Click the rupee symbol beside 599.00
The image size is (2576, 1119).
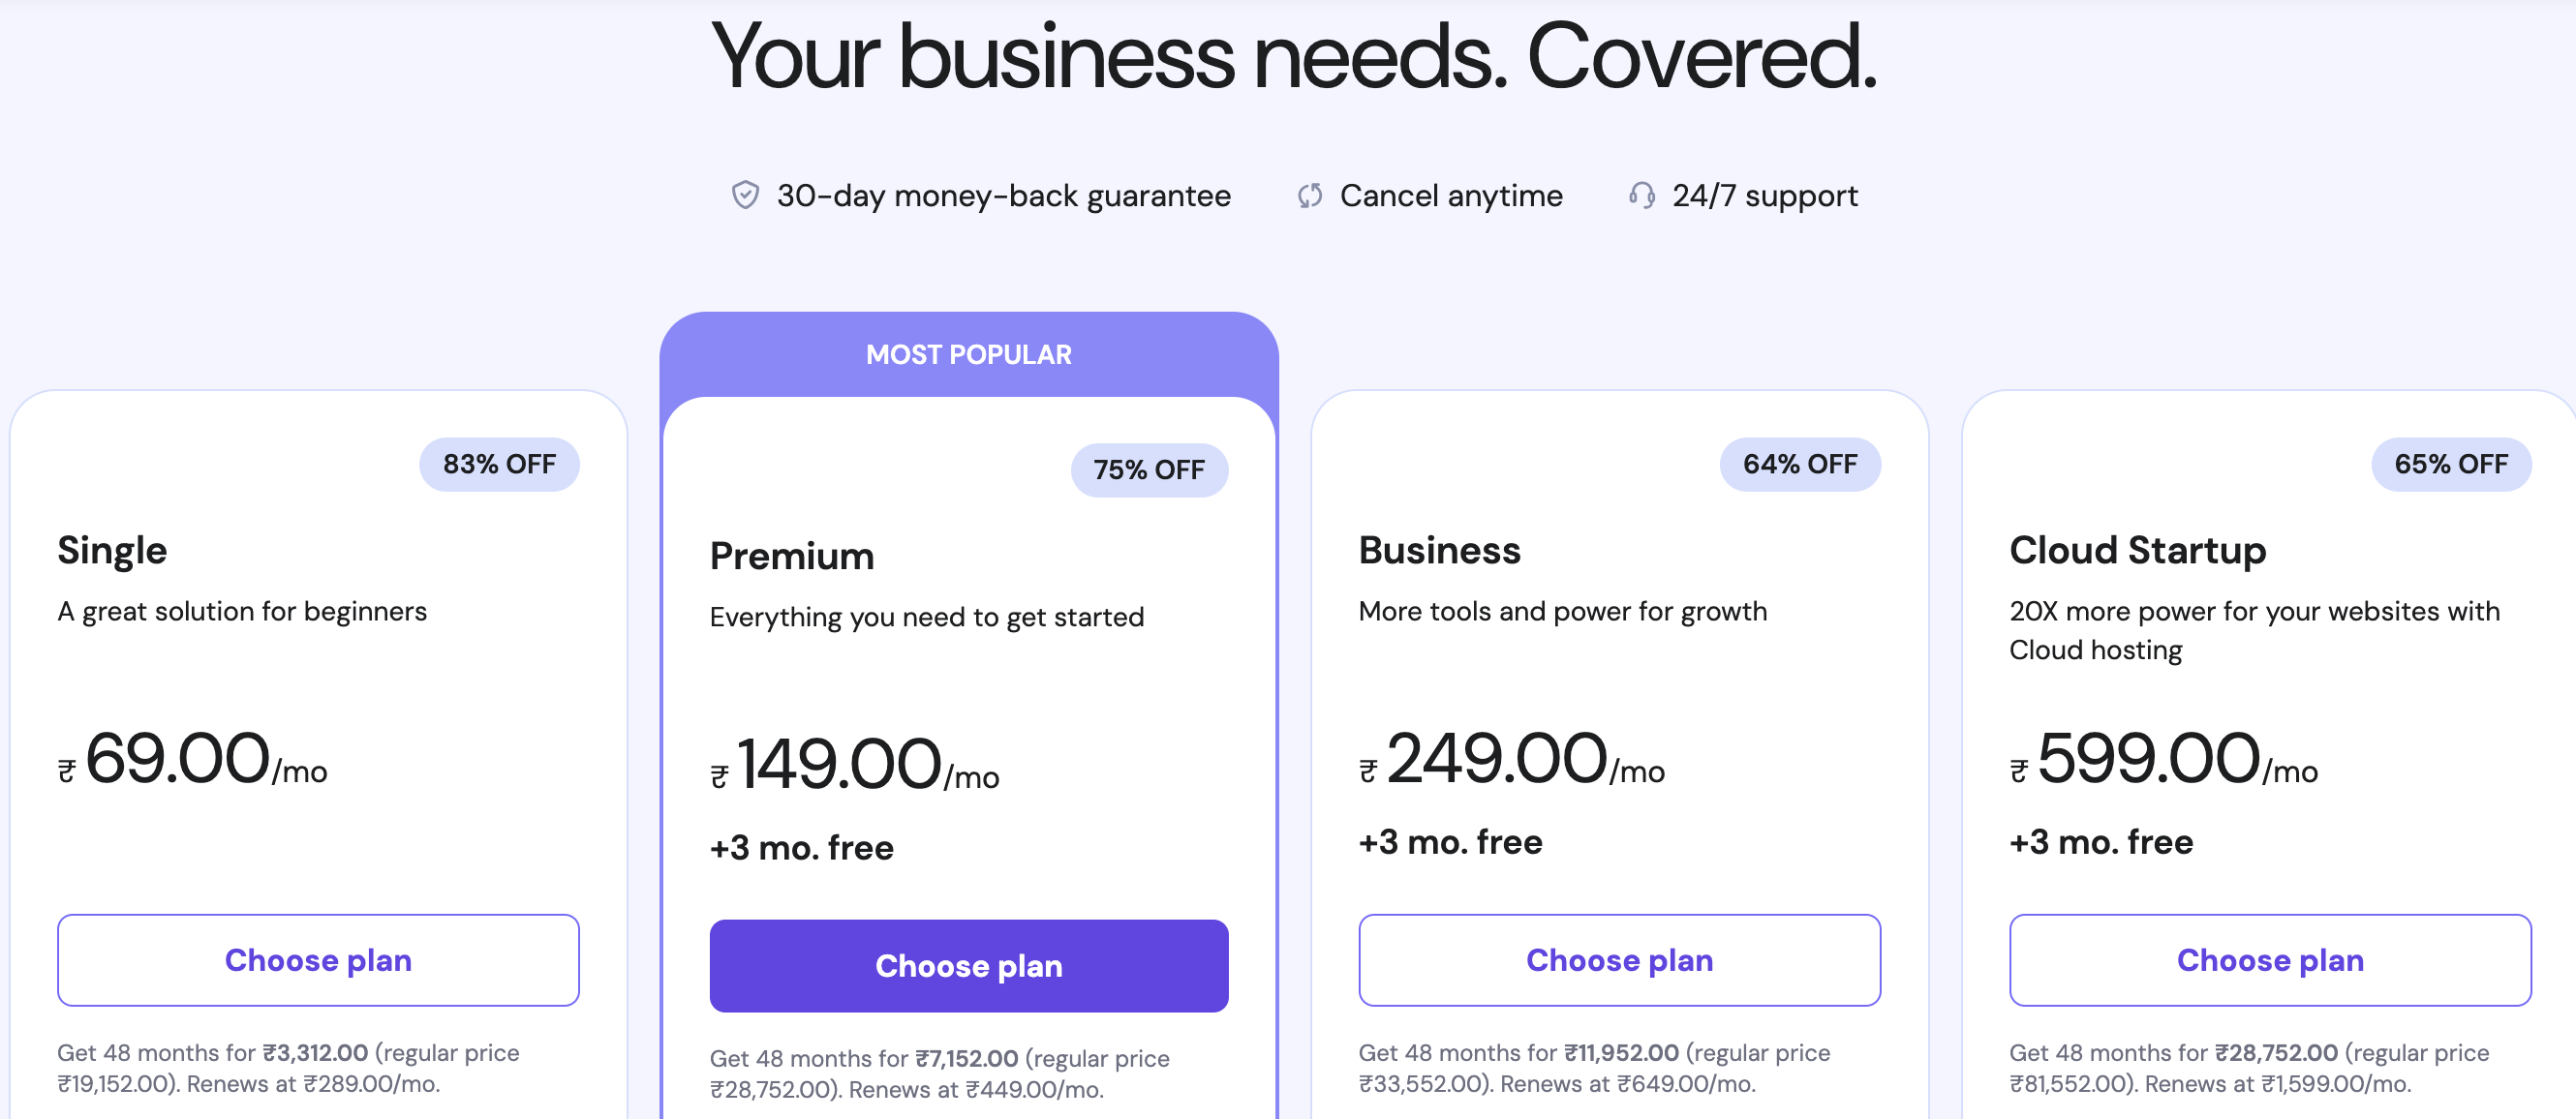[x=2018, y=772]
